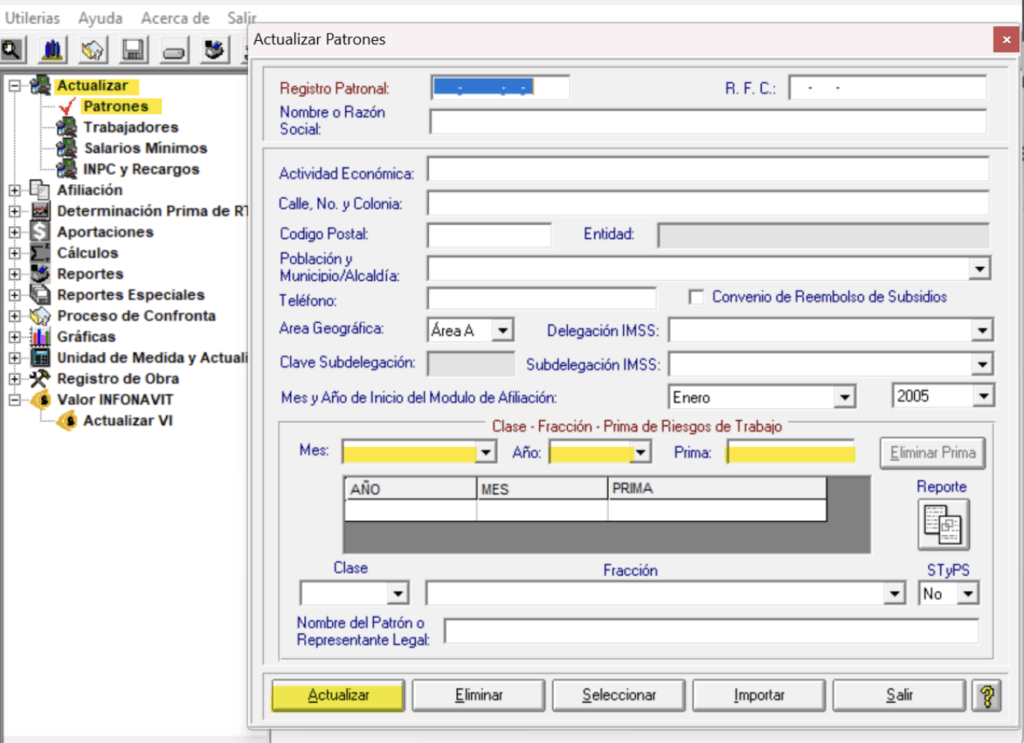Click the Nombre del Patrón o Representante Legal field
The width and height of the screenshot is (1024, 743).
pos(711,631)
